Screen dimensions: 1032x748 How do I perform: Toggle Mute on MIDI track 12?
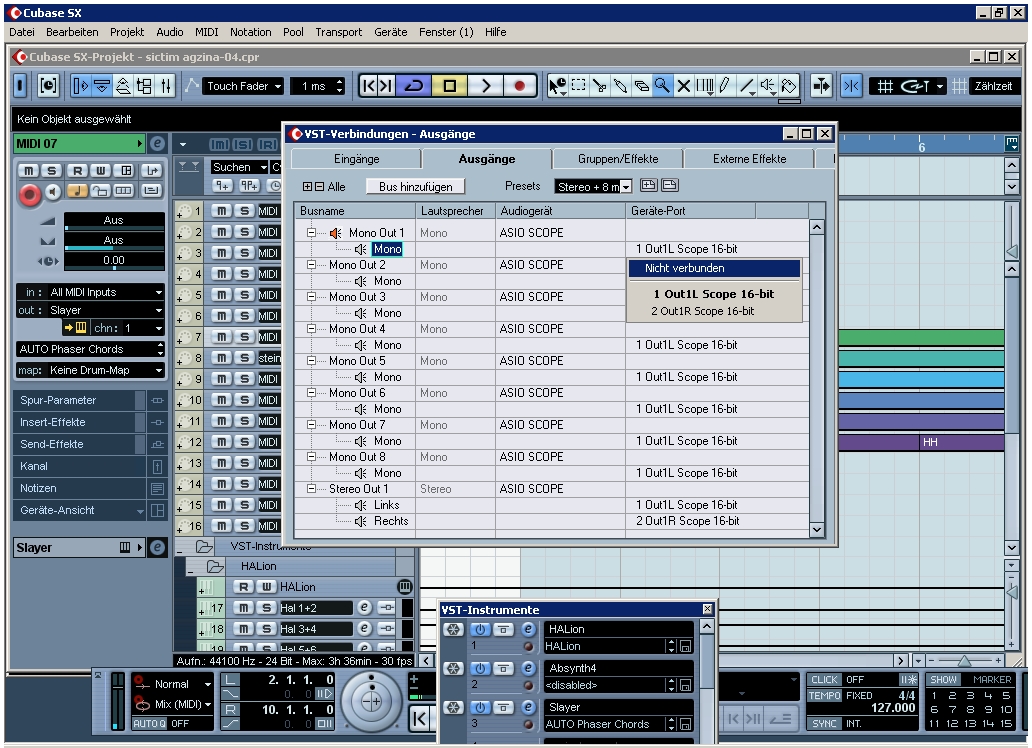click(222, 442)
